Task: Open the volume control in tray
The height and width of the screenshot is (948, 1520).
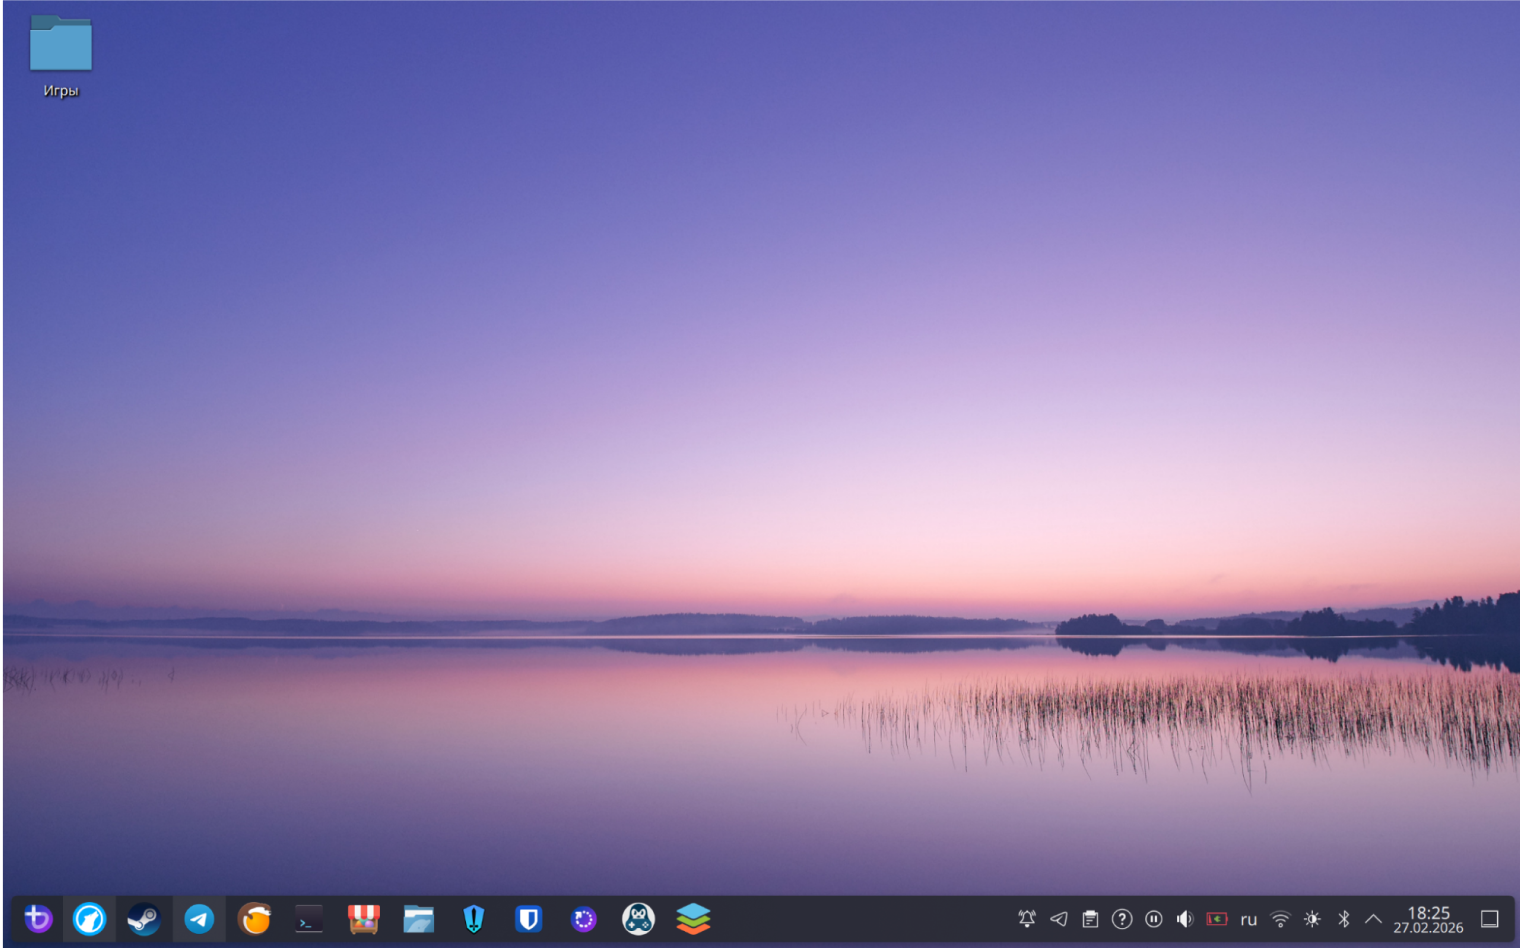Action: click(1185, 918)
